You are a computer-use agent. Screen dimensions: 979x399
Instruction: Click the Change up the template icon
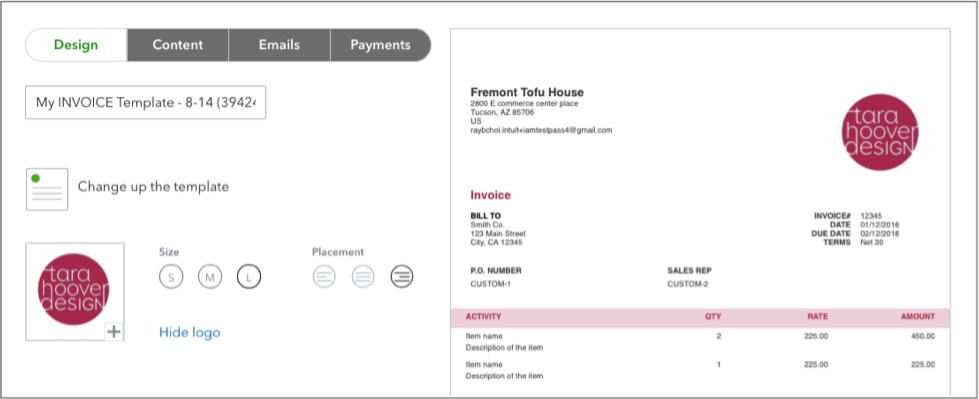[47, 189]
